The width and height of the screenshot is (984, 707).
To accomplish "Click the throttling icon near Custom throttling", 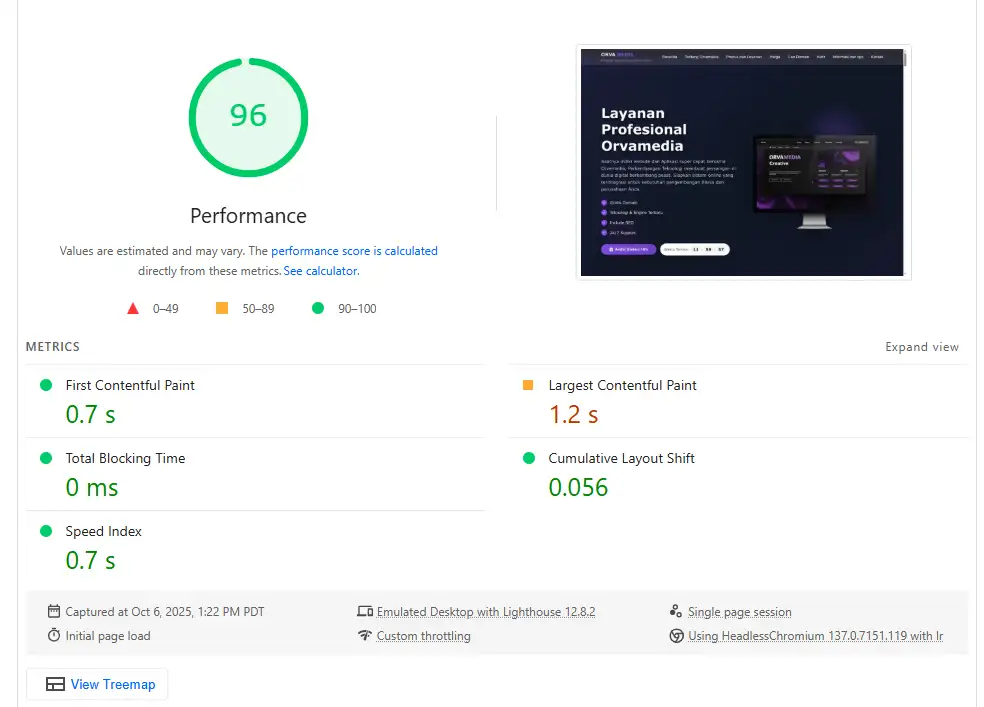I will point(366,635).
